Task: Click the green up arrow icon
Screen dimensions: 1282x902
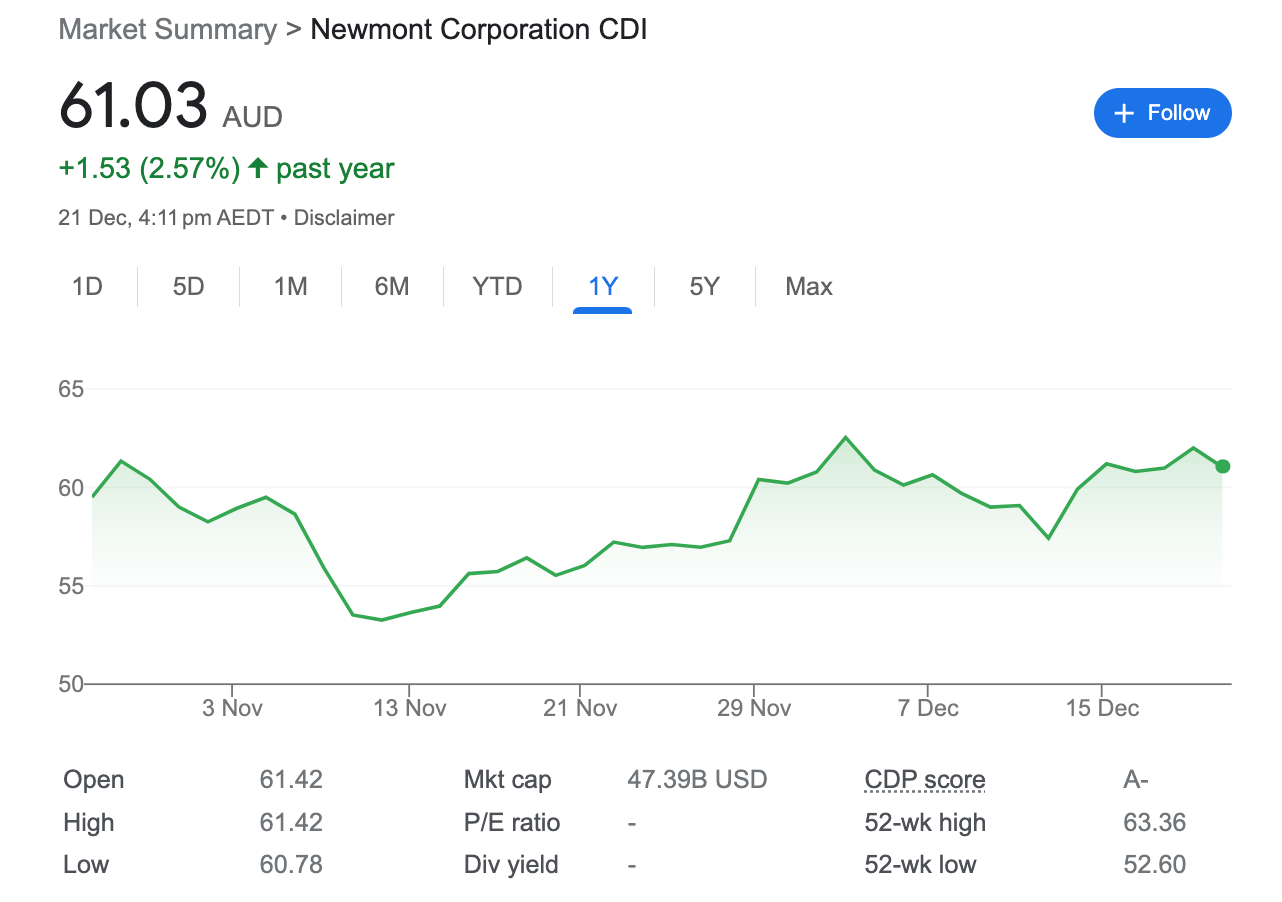Action: coord(258,168)
